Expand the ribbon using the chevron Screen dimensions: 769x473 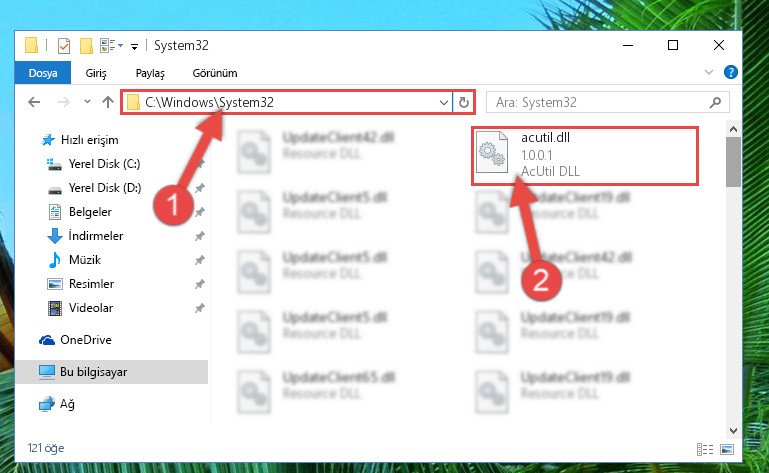[709, 73]
